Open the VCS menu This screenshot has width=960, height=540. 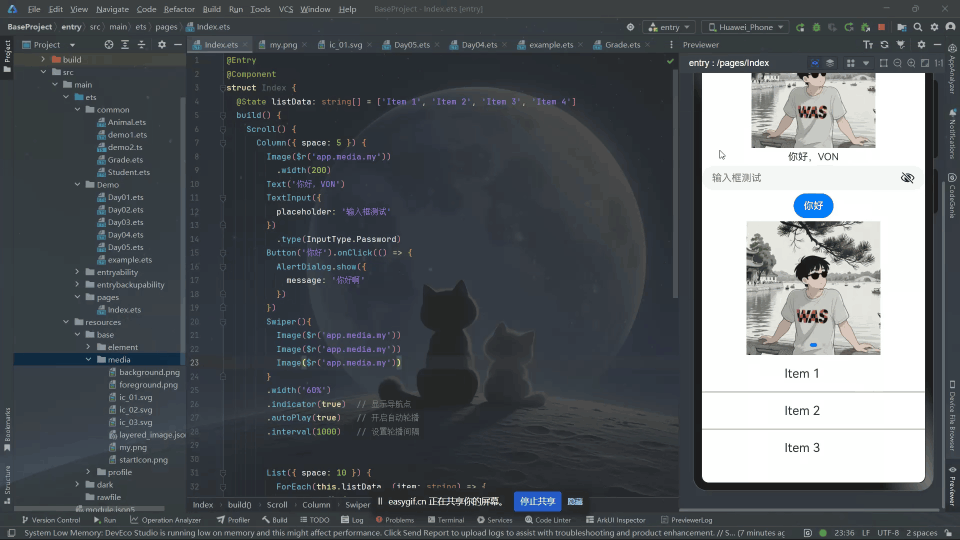point(285,9)
